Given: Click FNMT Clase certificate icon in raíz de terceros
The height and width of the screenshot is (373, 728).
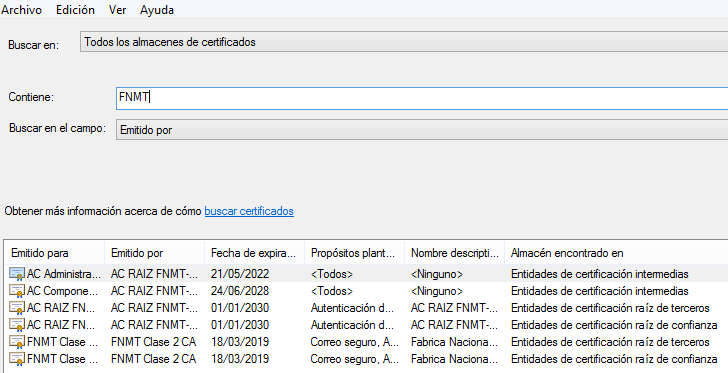Looking at the screenshot, I should click(17, 342).
